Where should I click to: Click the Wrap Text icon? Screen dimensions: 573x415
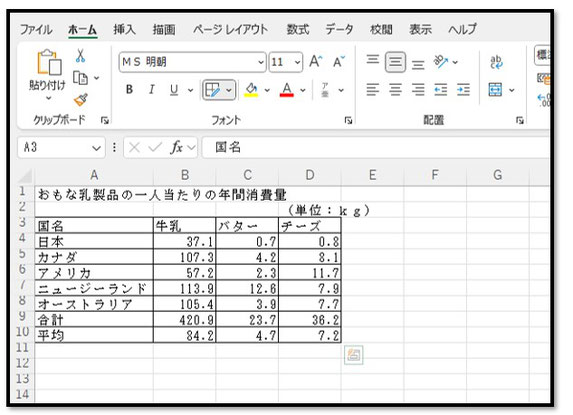coord(496,62)
